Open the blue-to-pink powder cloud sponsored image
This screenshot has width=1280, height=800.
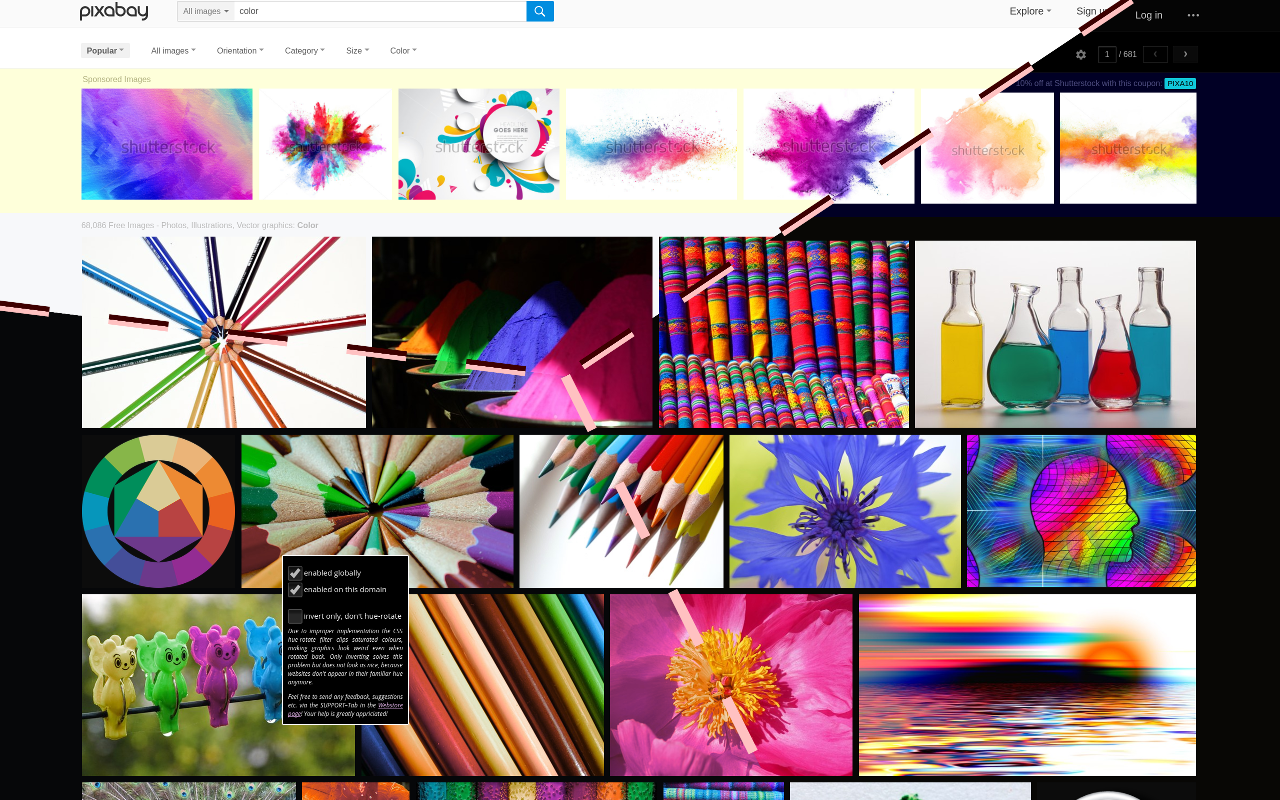(651, 144)
